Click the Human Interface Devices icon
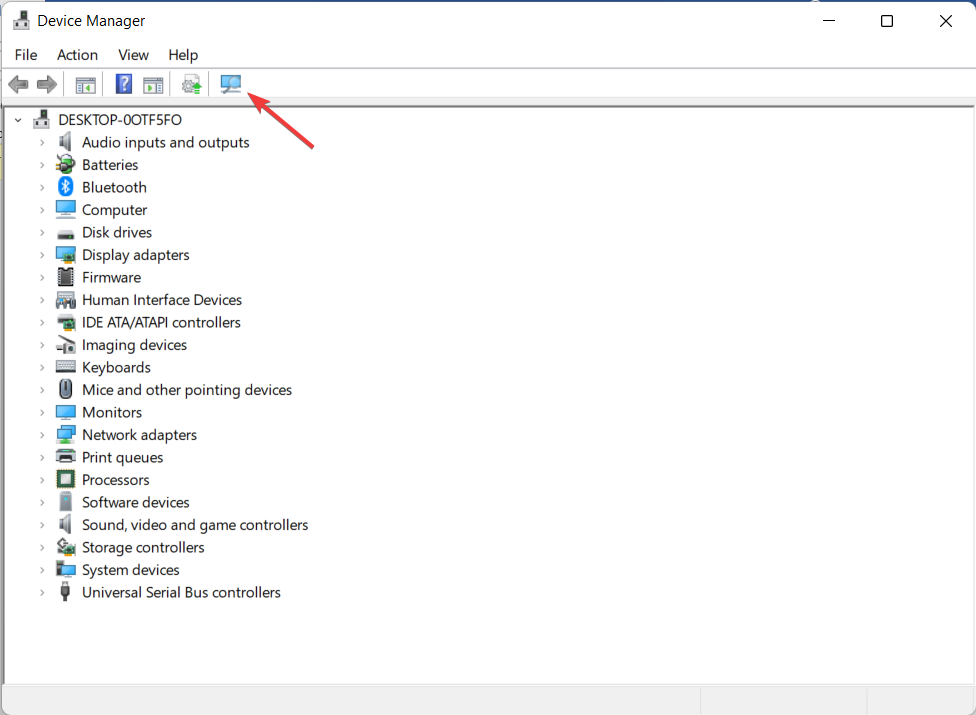Screen dimensions: 976x715 (65, 301)
